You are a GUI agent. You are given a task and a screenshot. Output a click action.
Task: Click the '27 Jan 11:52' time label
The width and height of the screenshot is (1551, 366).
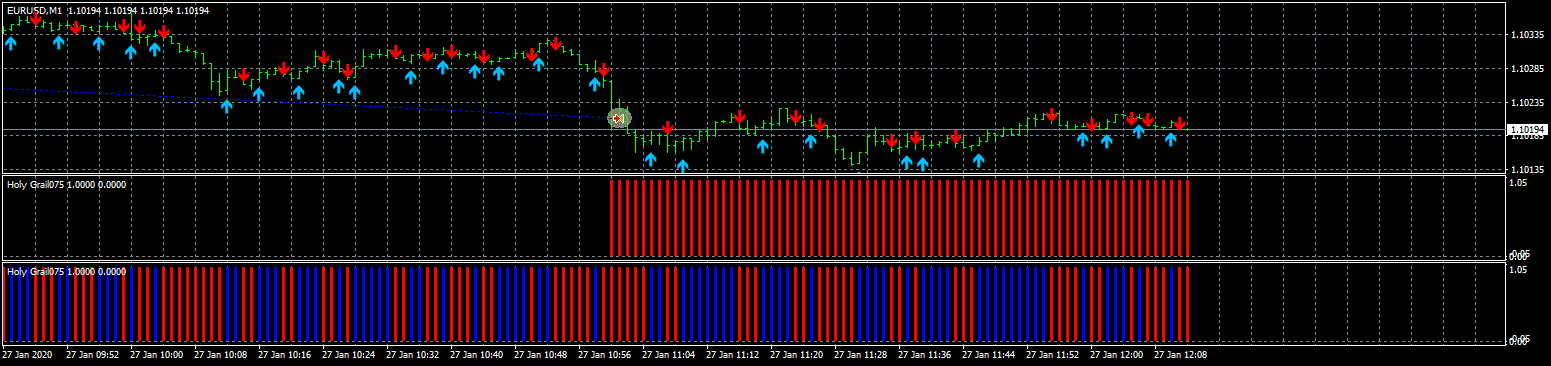[x=1052, y=354]
